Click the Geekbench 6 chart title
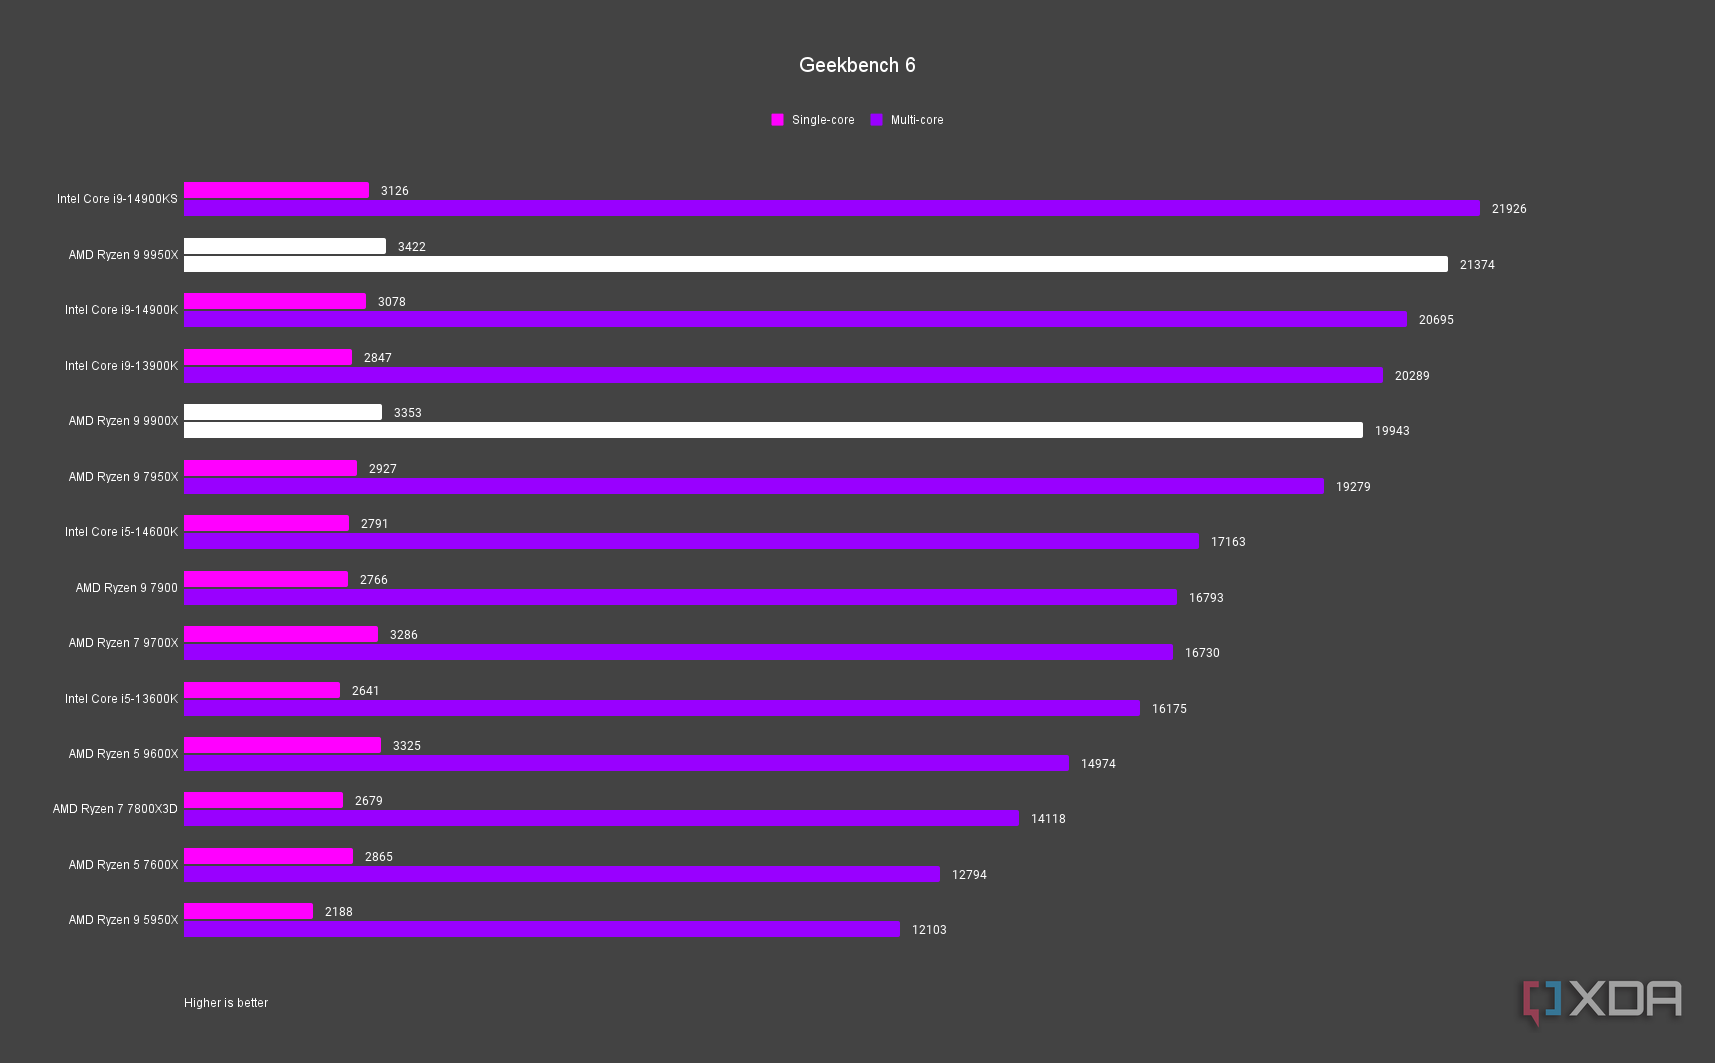 857,65
